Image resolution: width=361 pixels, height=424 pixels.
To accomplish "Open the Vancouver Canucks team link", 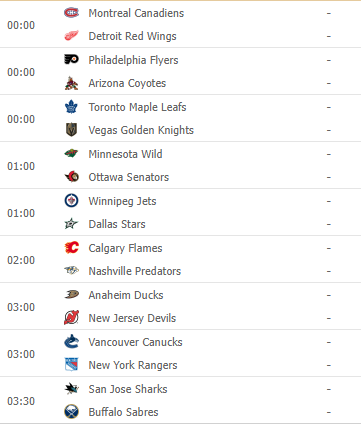I will [x=135, y=342].
